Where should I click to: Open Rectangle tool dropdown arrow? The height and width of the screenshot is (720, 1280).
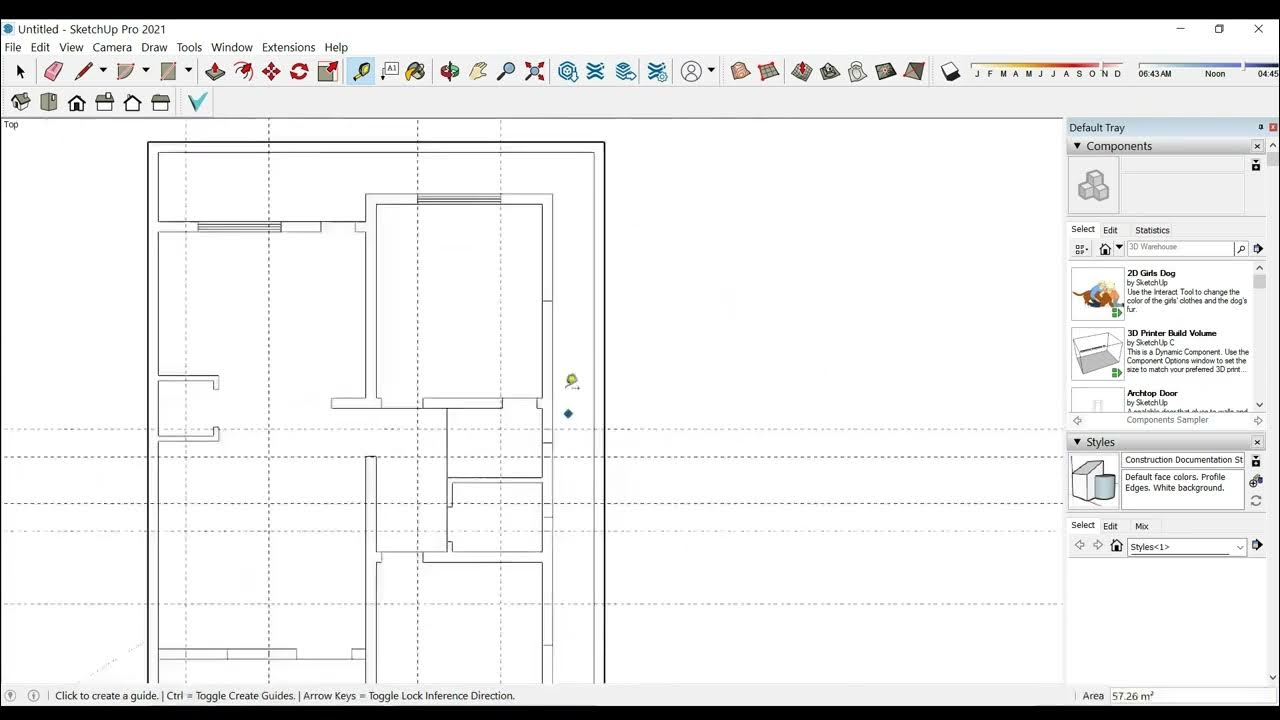[x=188, y=71]
